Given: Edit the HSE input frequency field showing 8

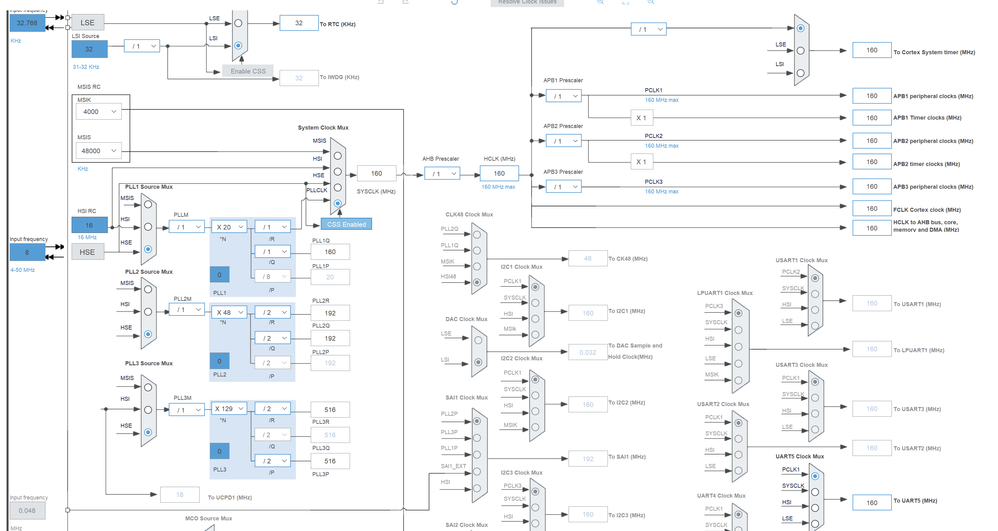Looking at the screenshot, I should [x=27, y=252].
